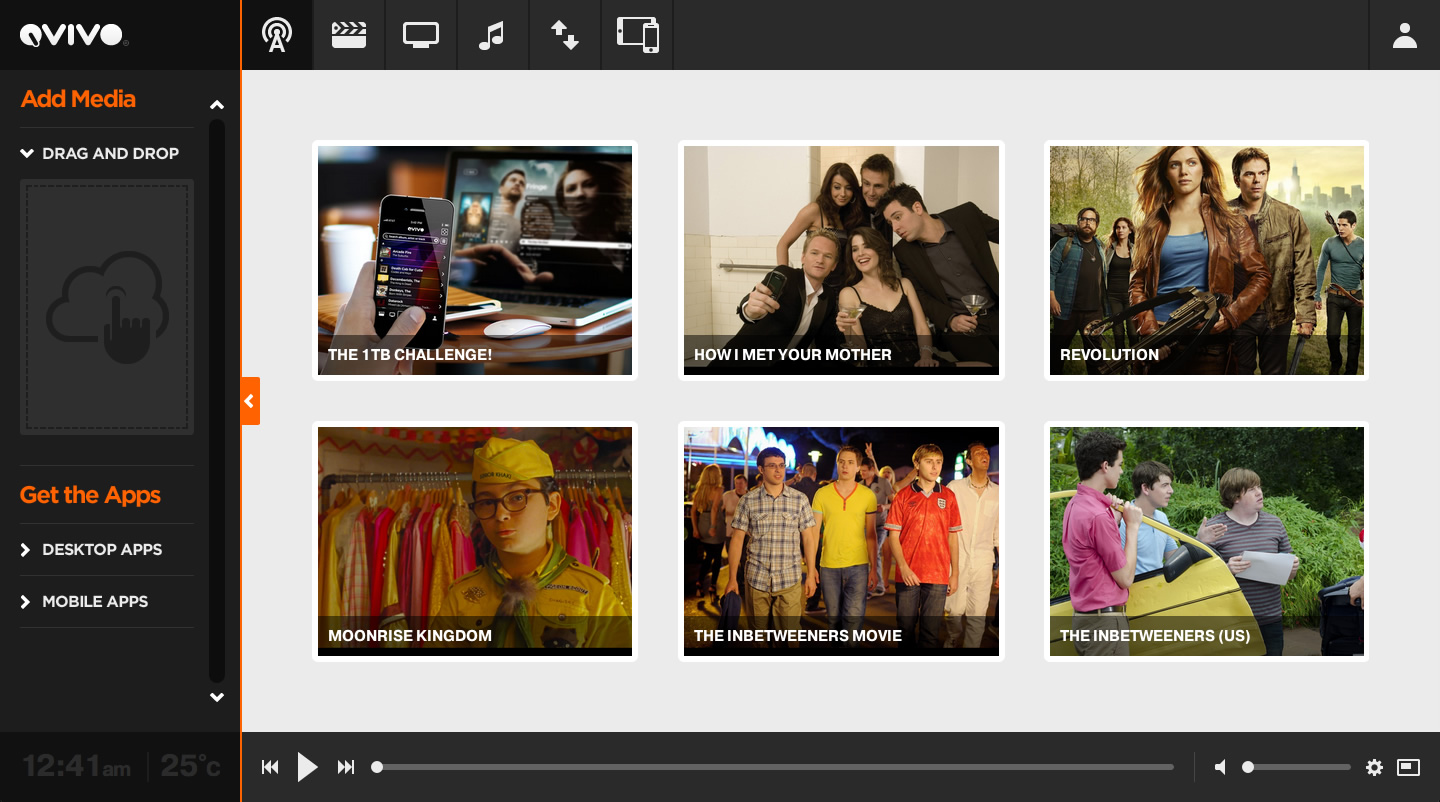
Task: Open the TV shows monitor icon
Action: click(x=421, y=35)
